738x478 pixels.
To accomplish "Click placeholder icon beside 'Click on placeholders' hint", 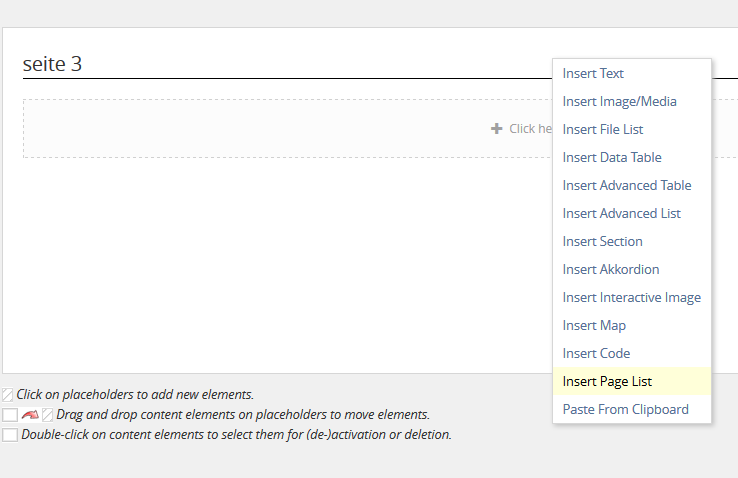I will pyautogui.click(x=8, y=395).
